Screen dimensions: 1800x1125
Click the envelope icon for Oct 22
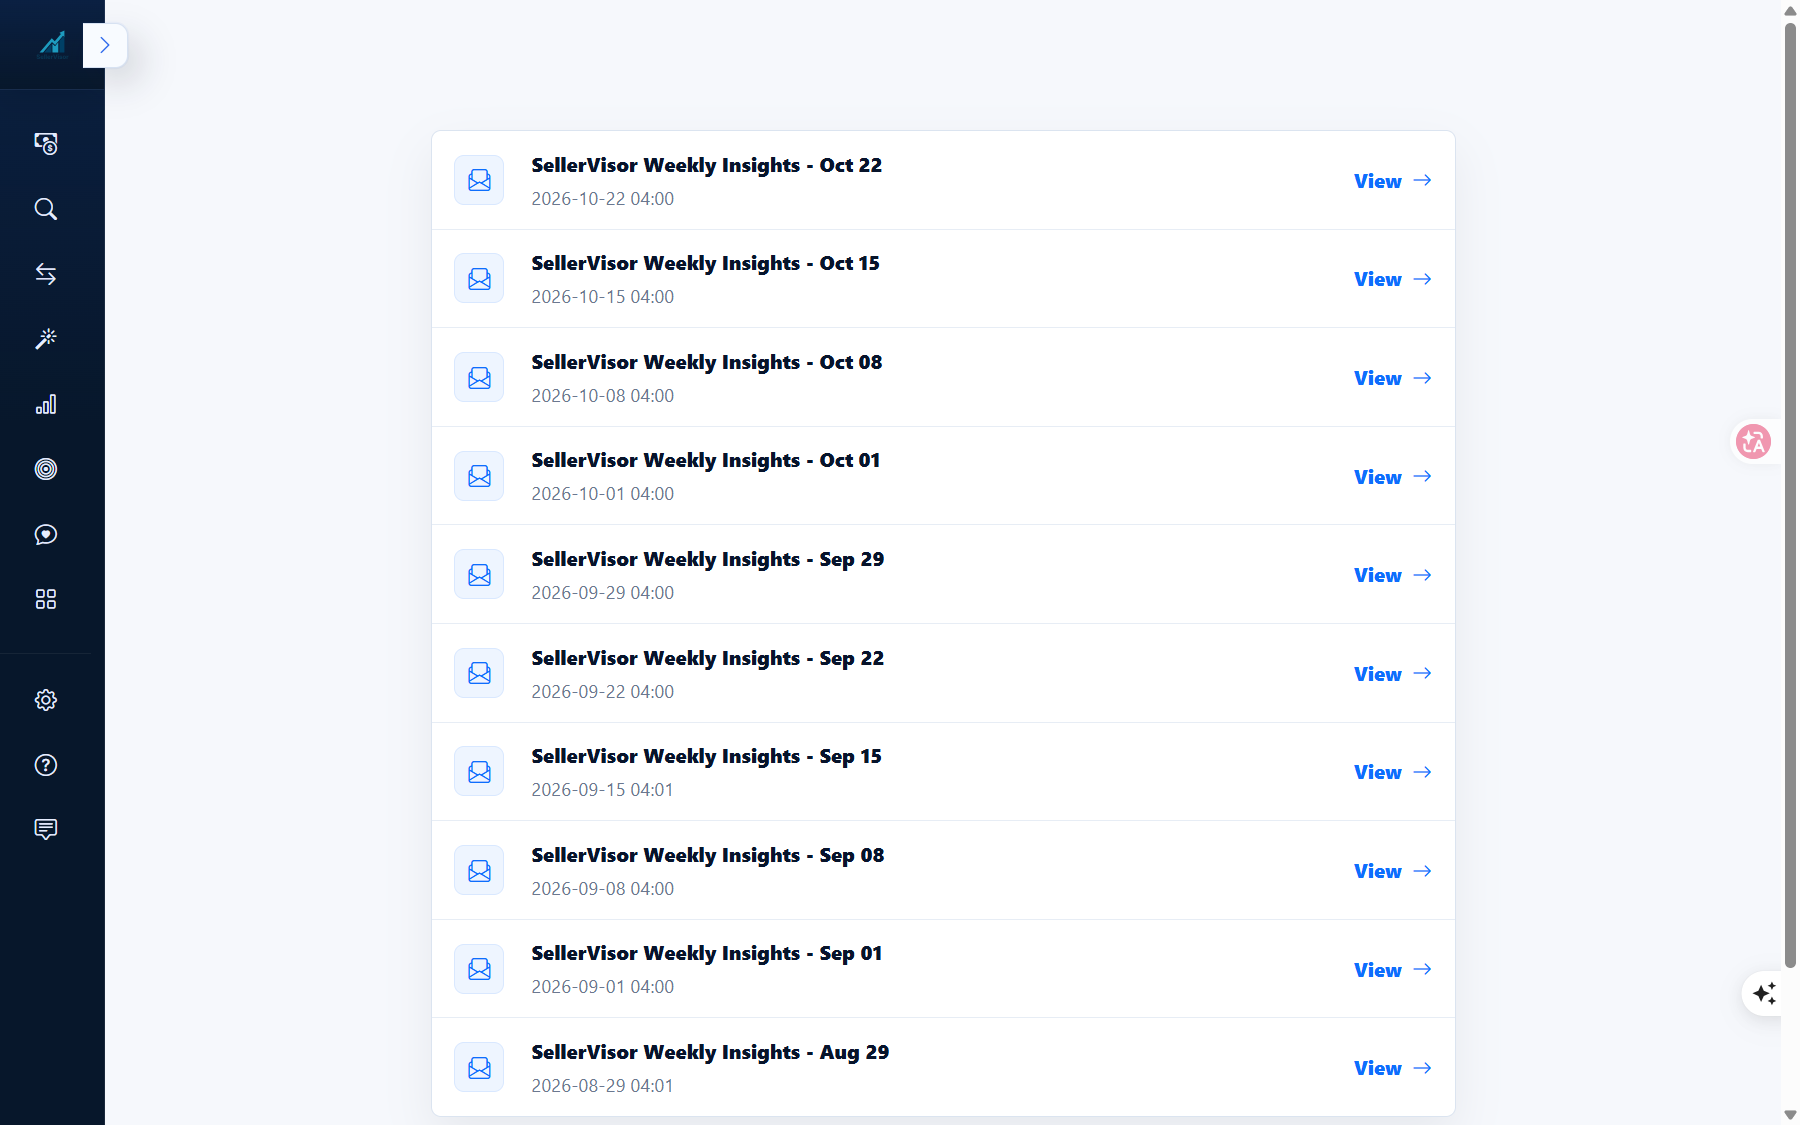[x=479, y=180]
